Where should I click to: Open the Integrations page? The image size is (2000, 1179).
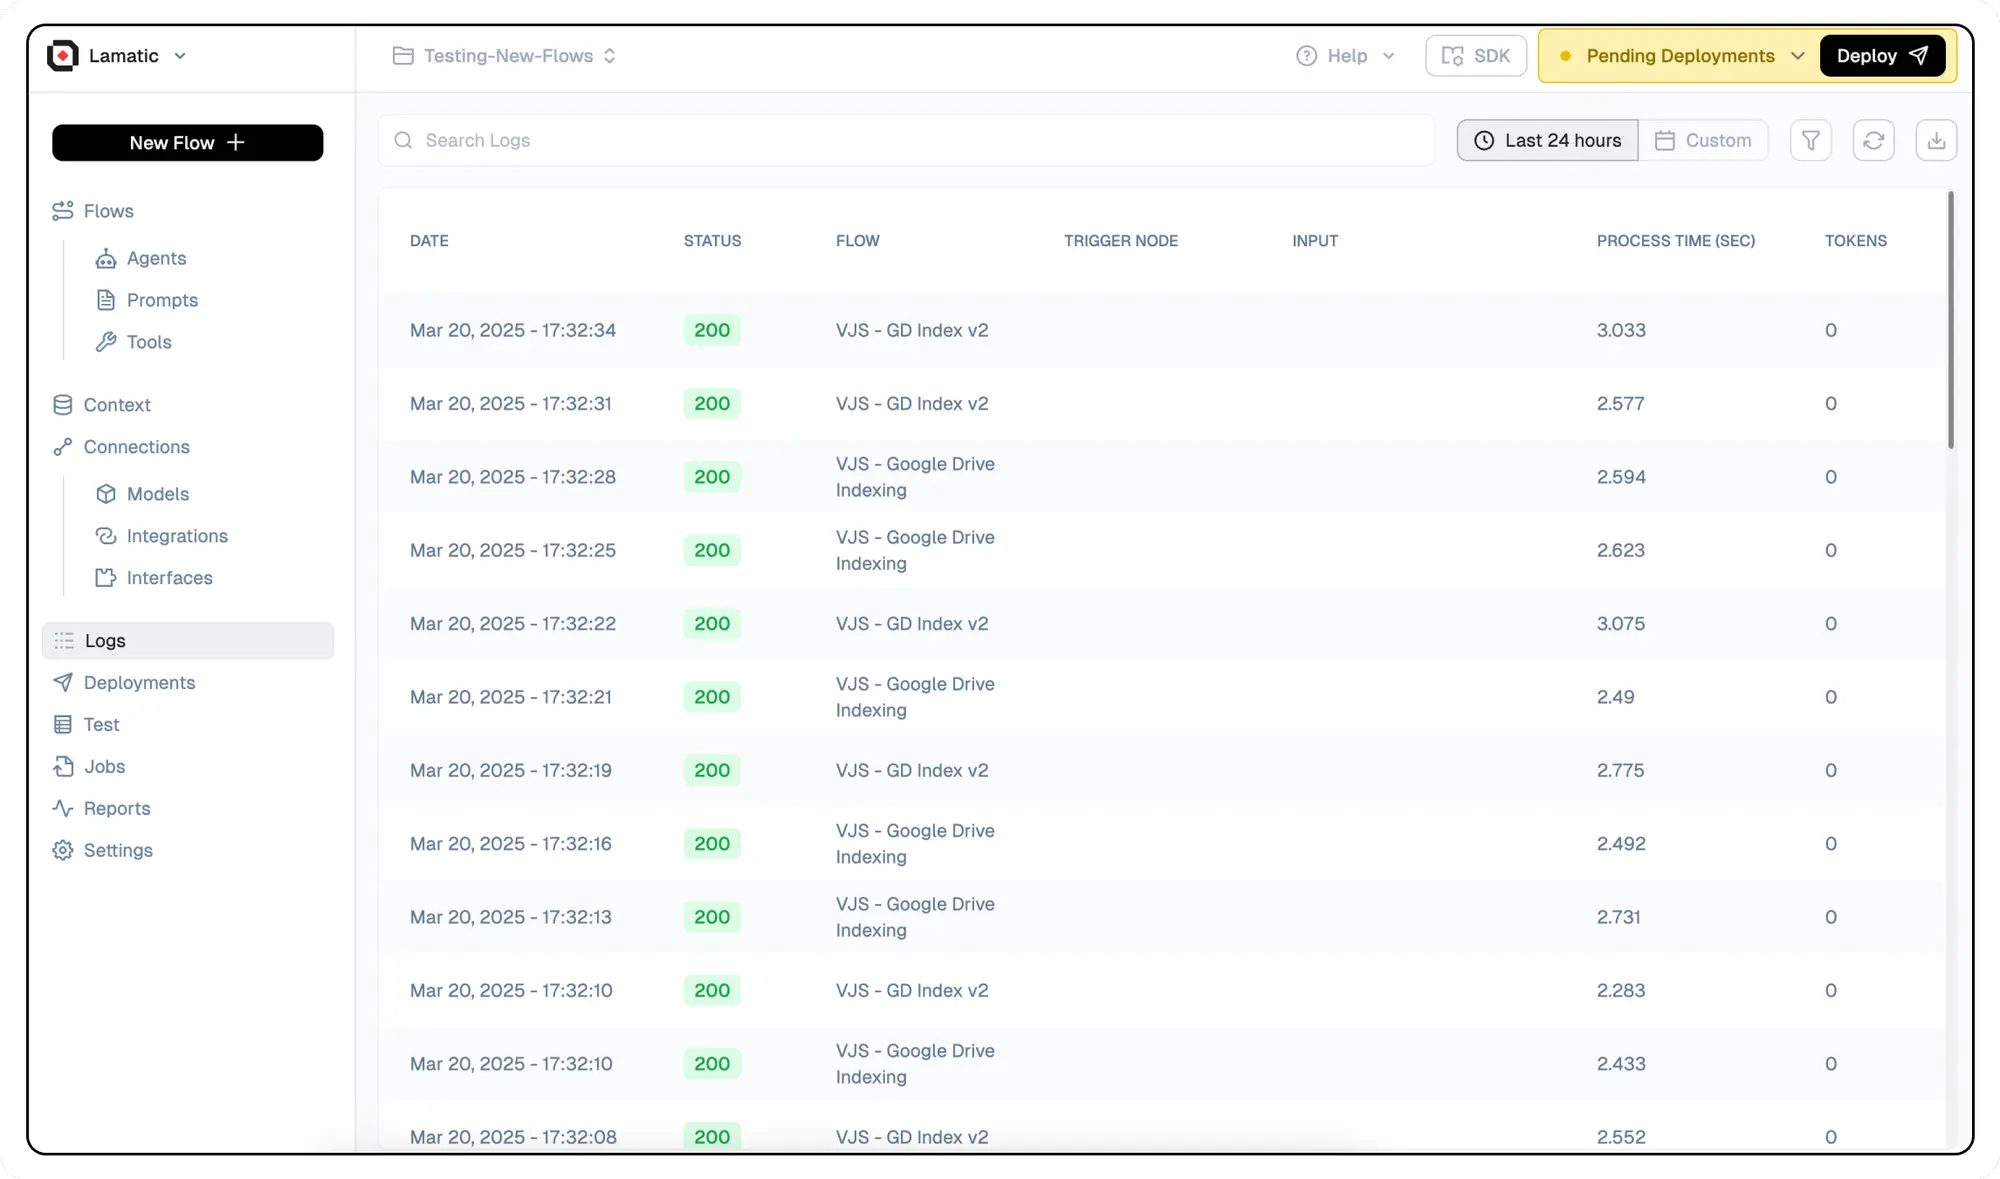[x=177, y=536]
